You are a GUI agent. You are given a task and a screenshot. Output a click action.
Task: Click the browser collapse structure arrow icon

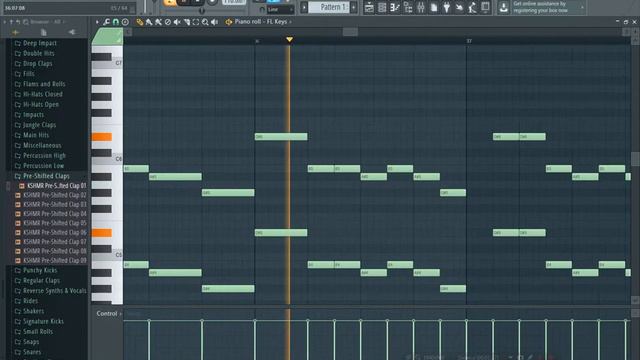pyautogui.click(x=11, y=22)
